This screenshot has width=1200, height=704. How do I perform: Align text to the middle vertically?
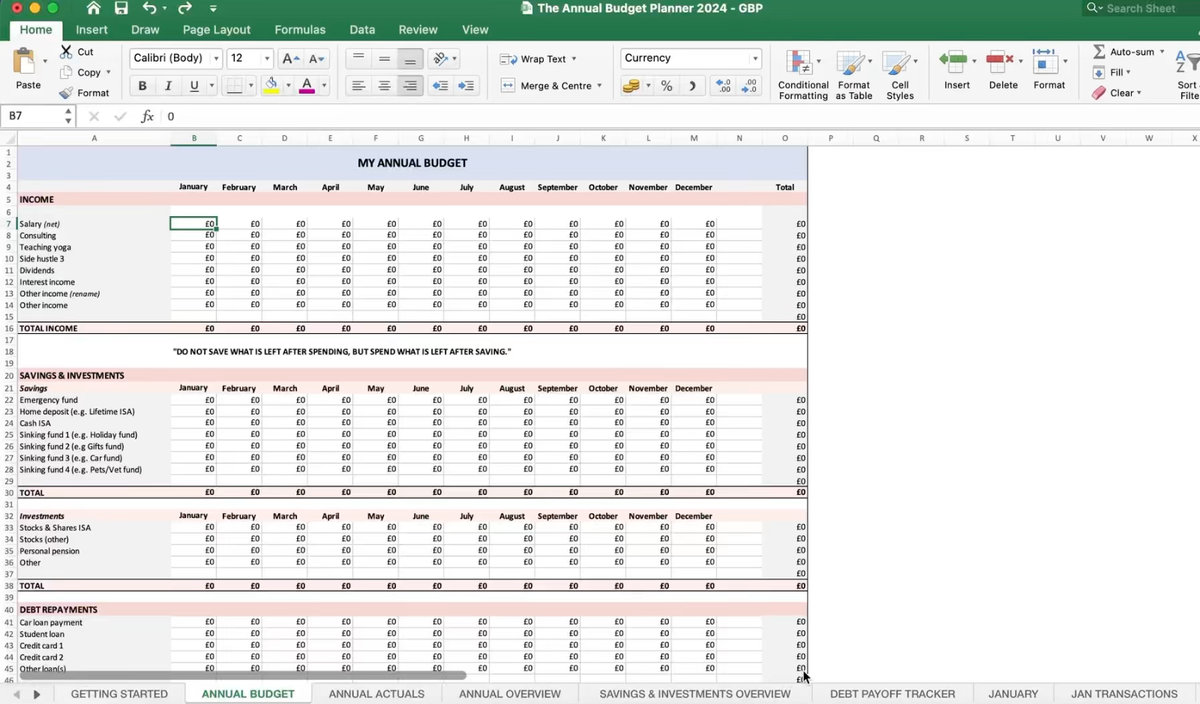point(384,59)
